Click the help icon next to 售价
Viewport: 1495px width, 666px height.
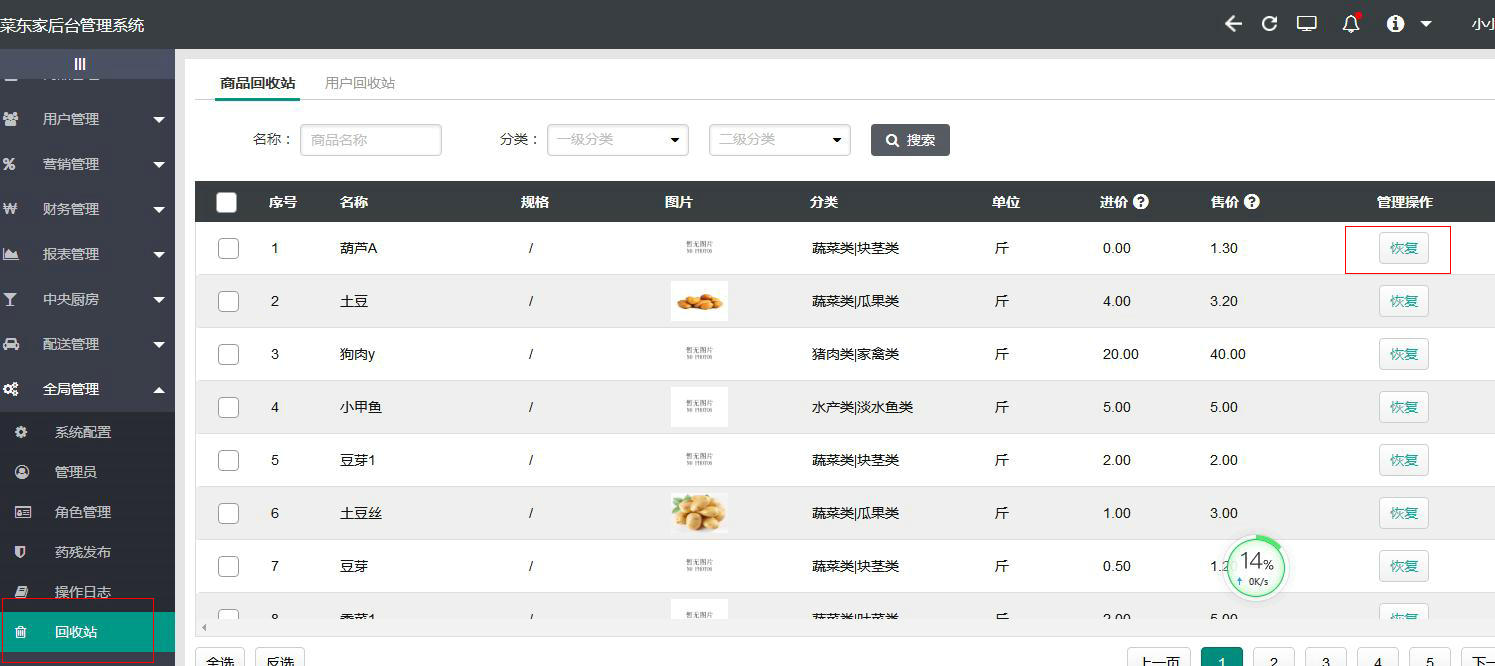pos(1252,202)
